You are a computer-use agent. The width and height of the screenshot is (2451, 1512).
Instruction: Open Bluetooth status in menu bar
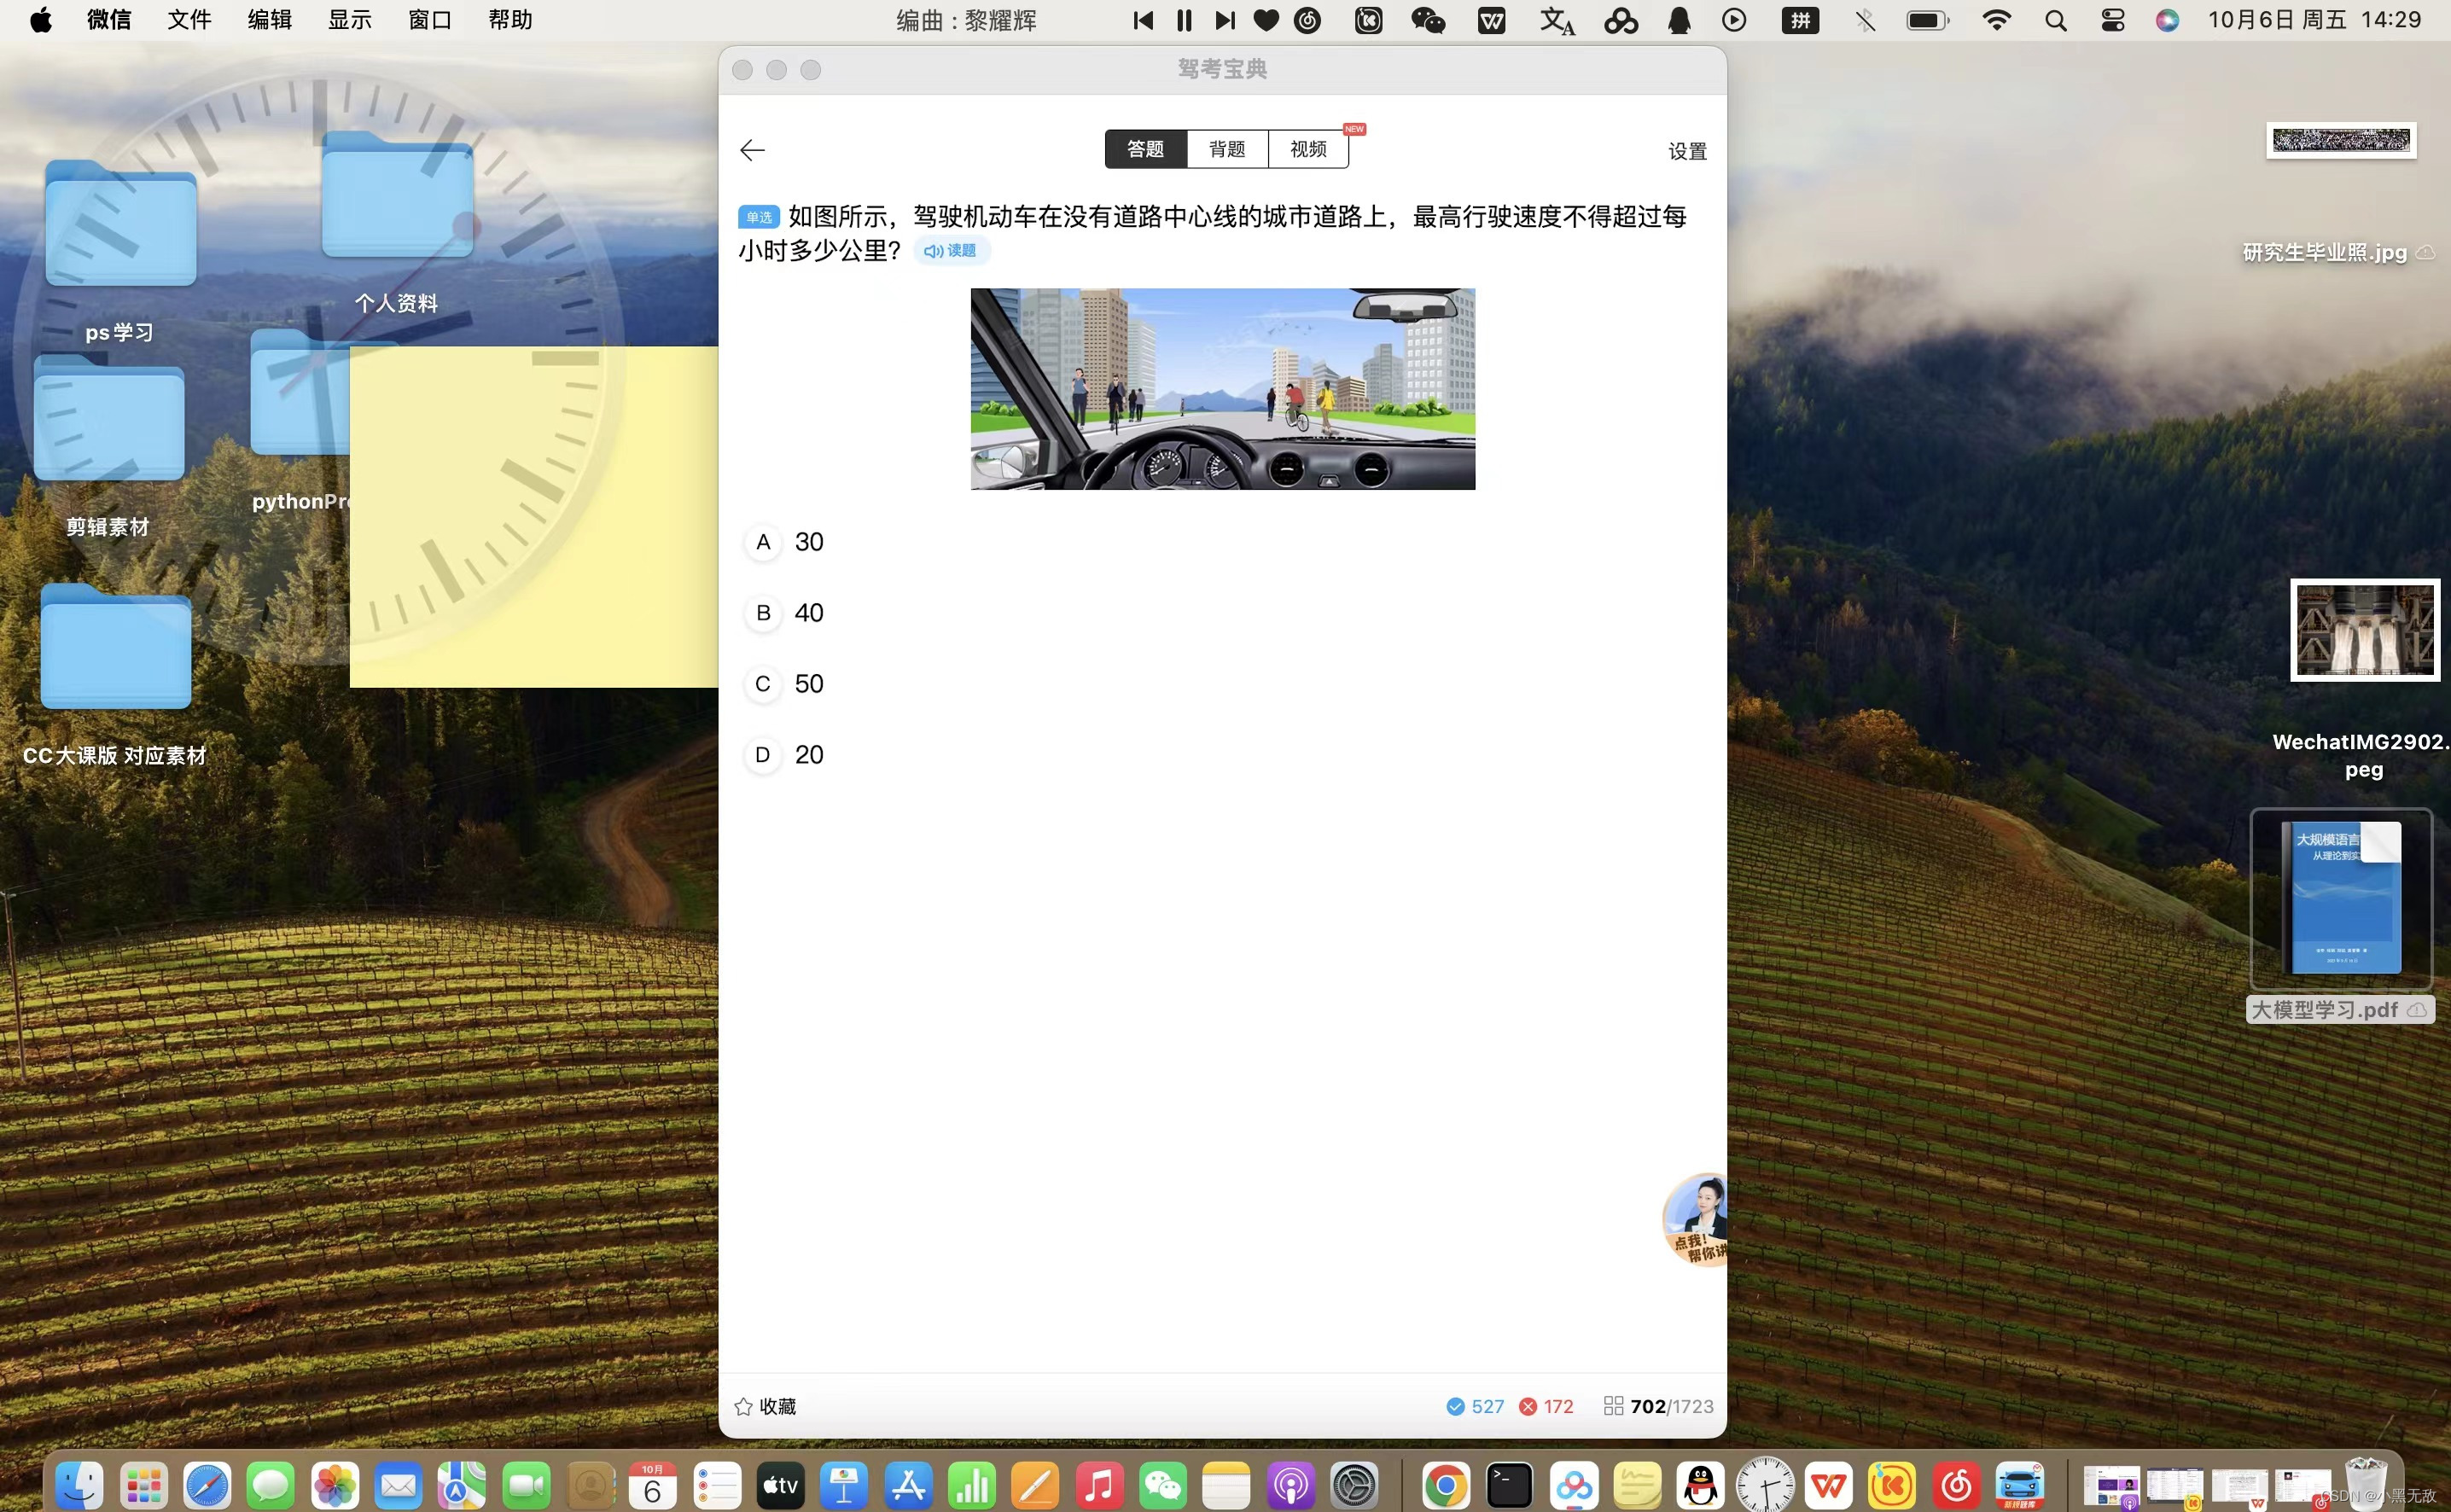tap(1865, 20)
